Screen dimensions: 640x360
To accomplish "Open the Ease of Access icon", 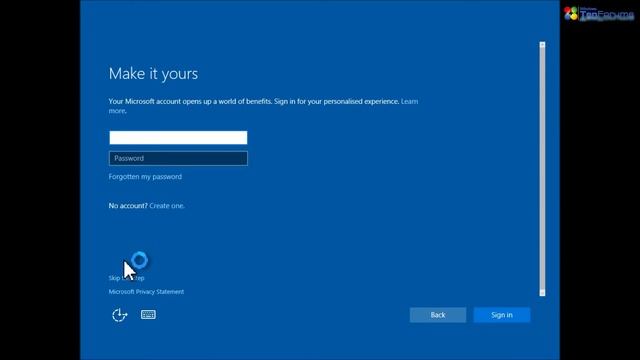I will point(120,315).
